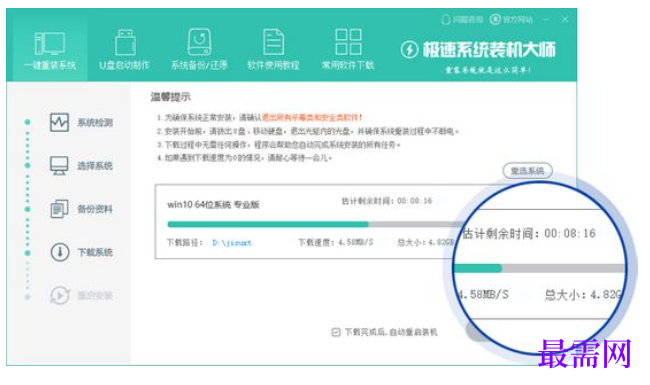The height and width of the screenshot is (385, 650).
Task: Select the 下载系统 download icon
Action: point(59,252)
